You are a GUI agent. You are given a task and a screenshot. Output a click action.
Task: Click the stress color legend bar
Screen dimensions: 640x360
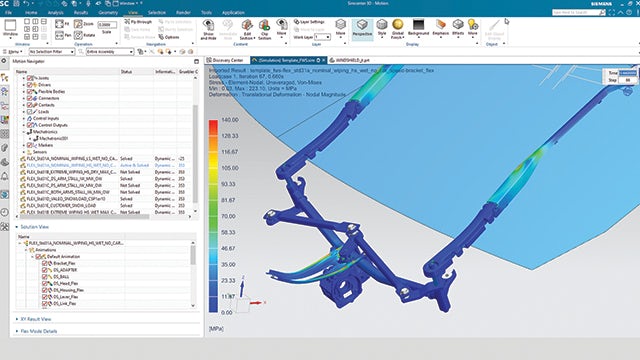click(x=213, y=216)
